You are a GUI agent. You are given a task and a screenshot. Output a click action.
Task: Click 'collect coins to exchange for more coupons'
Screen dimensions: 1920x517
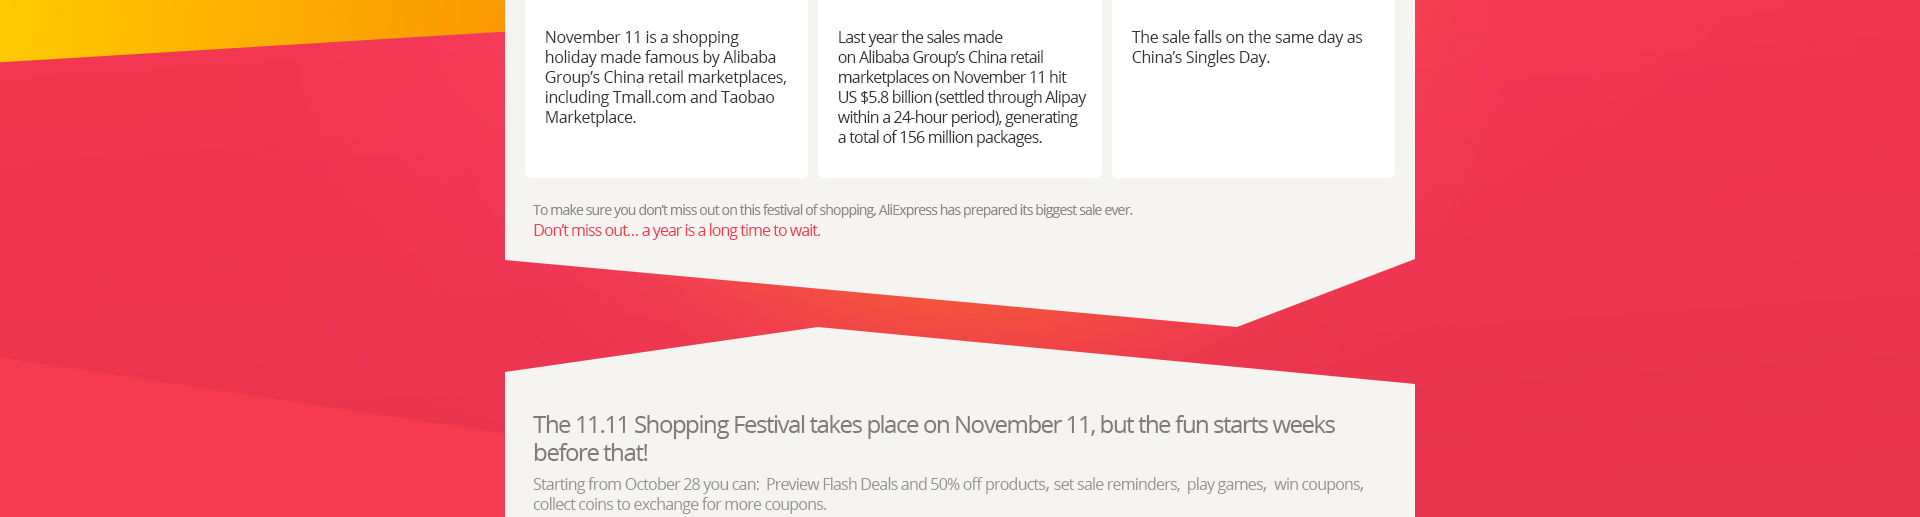(679, 504)
